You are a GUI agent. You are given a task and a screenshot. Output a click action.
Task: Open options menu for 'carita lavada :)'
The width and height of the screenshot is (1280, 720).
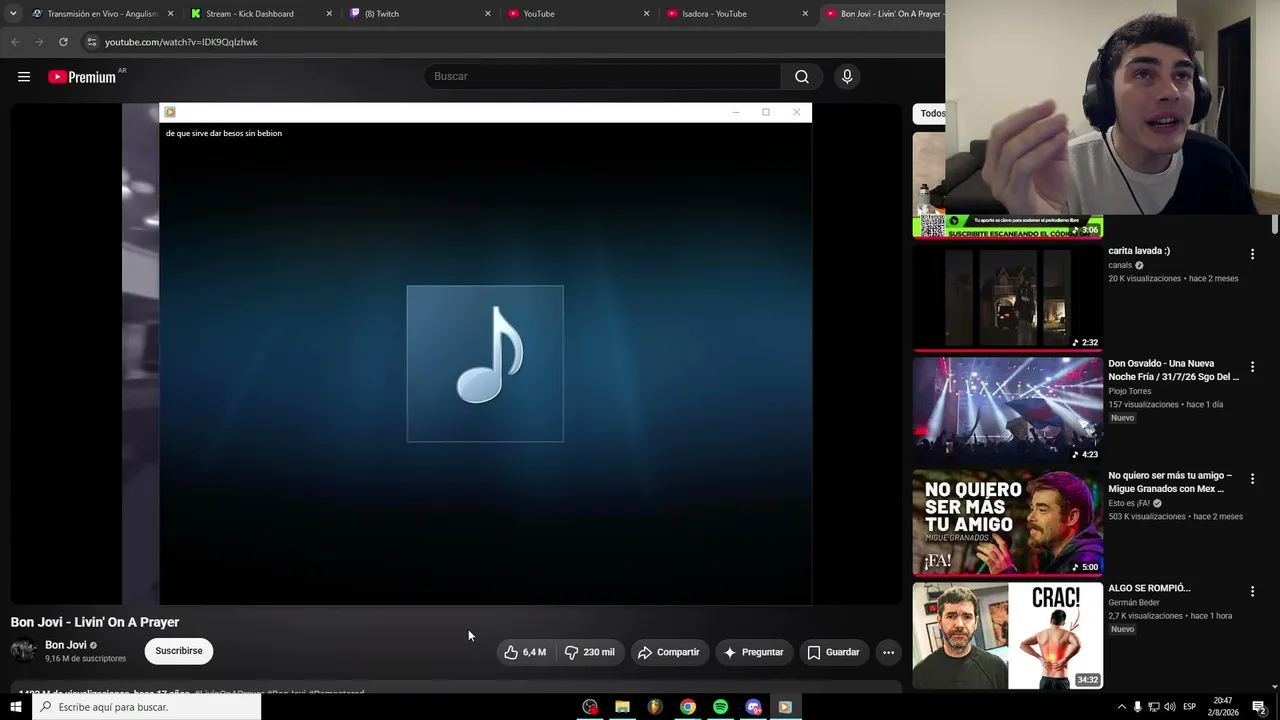[1252, 254]
